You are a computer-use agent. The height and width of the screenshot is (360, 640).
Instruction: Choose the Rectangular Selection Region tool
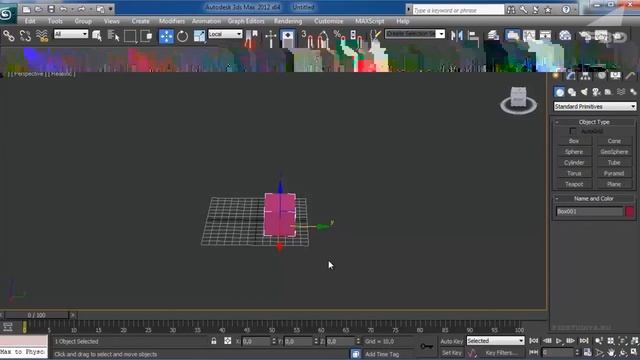(130, 36)
